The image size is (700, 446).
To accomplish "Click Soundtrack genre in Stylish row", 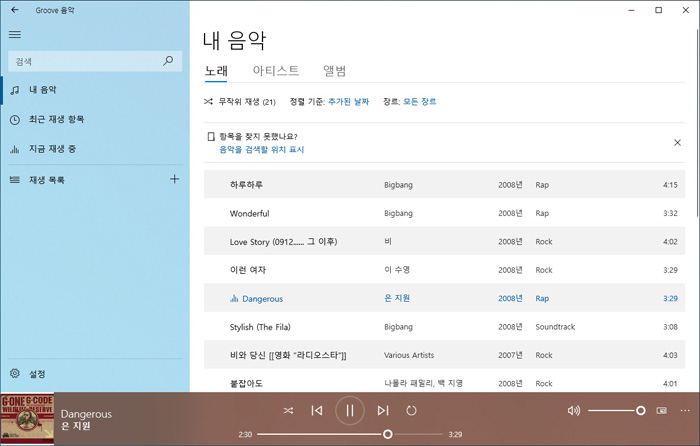I will (555, 327).
